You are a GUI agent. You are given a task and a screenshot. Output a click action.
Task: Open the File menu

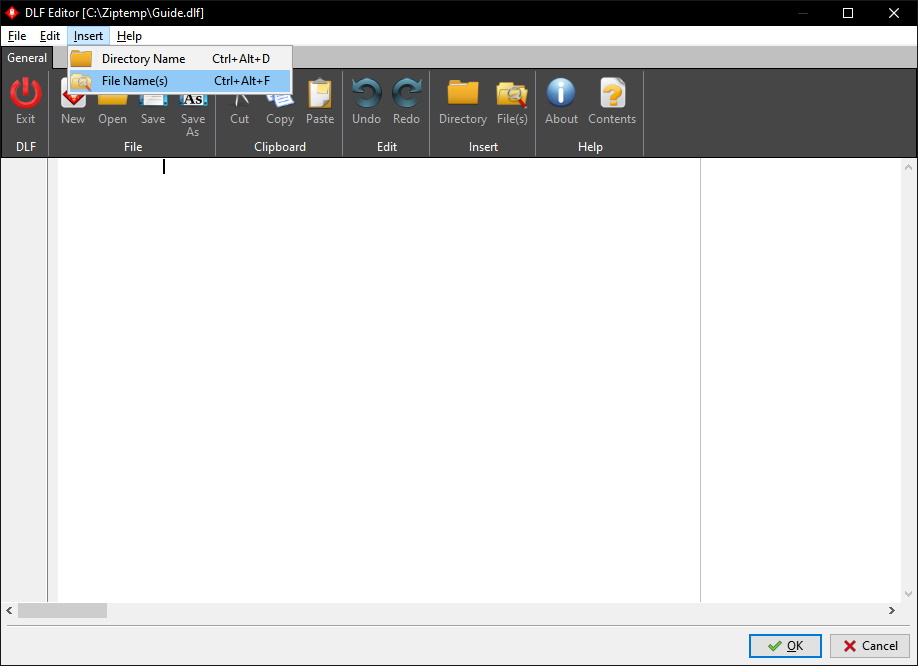[17, 36]
